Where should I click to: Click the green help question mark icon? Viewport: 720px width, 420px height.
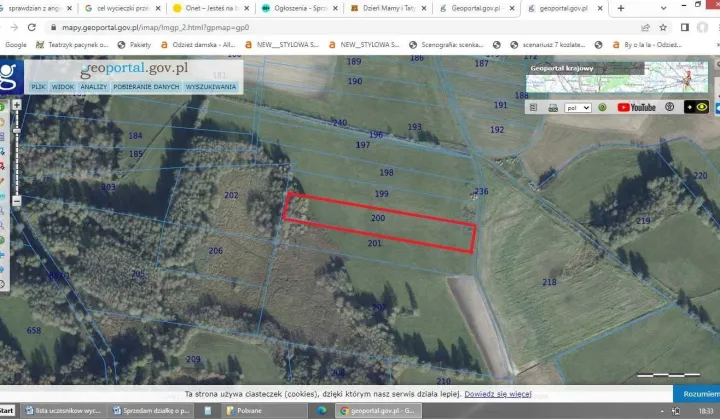point(602,107)
